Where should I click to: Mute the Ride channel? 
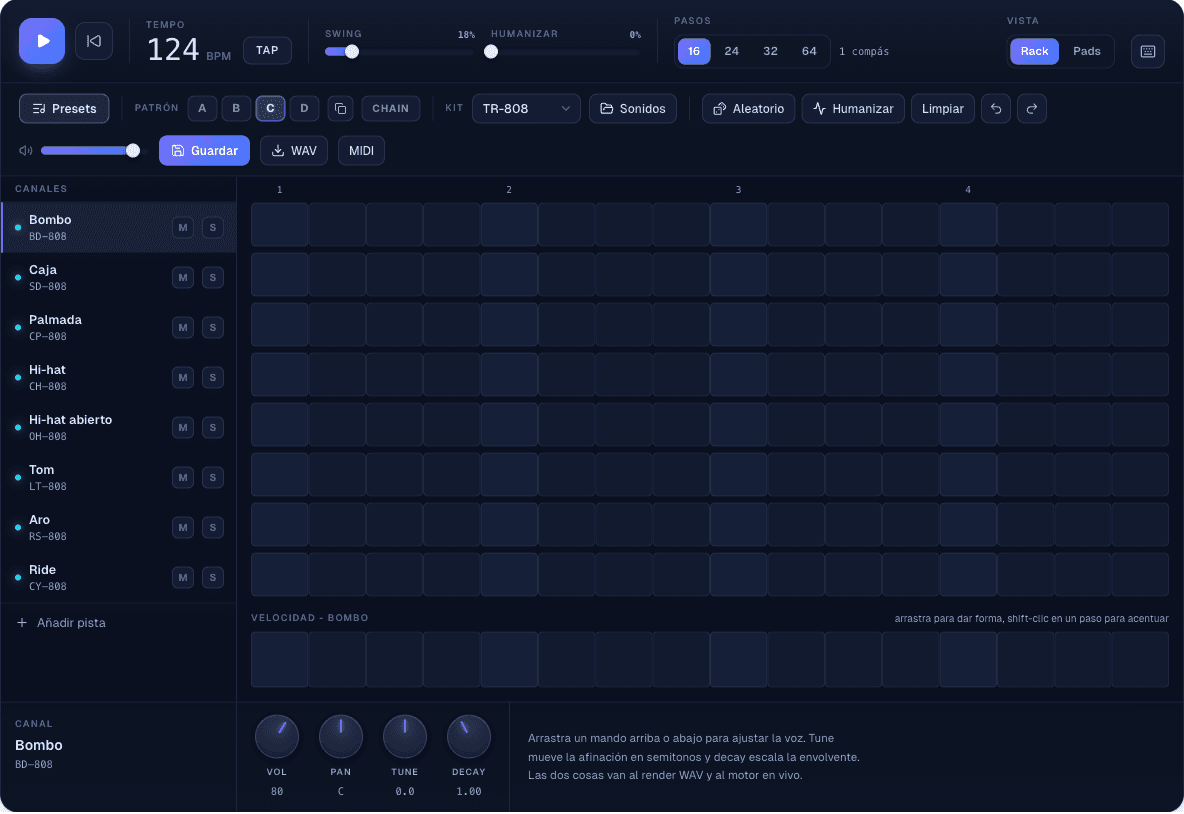click(x=183, y=578)
